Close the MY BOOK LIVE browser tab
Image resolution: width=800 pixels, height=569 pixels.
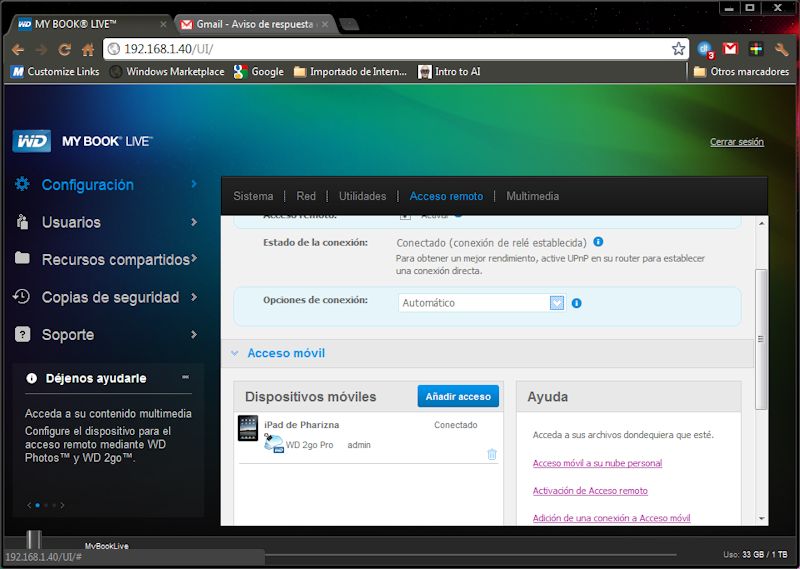[x=163, y=24]
